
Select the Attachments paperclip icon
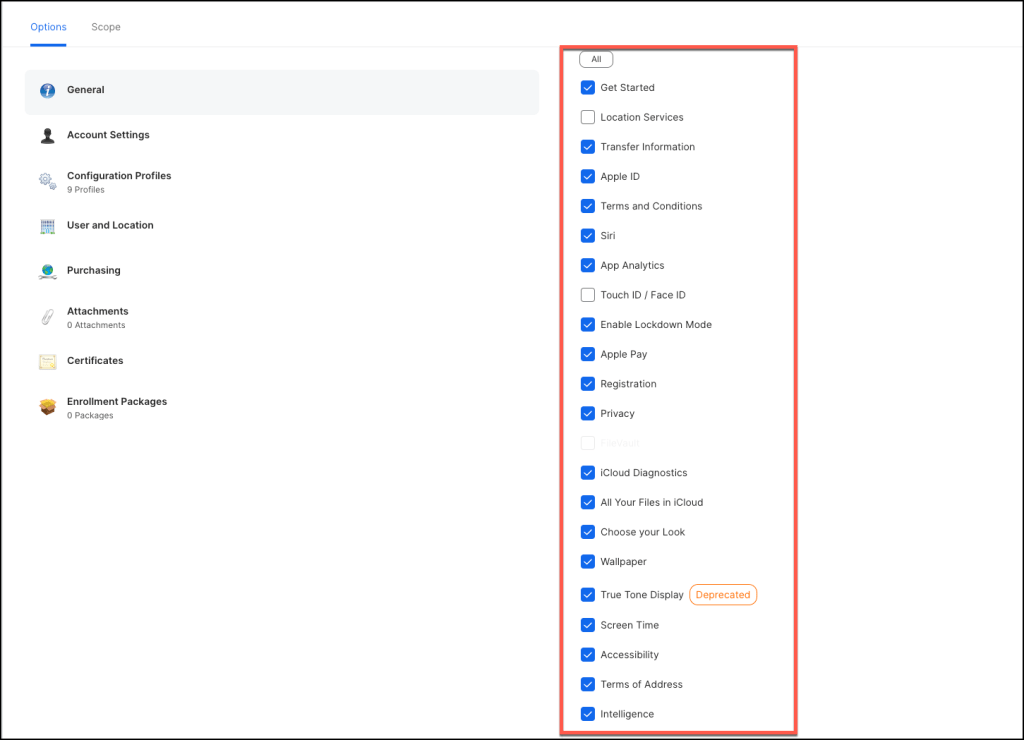pos(47,317)
